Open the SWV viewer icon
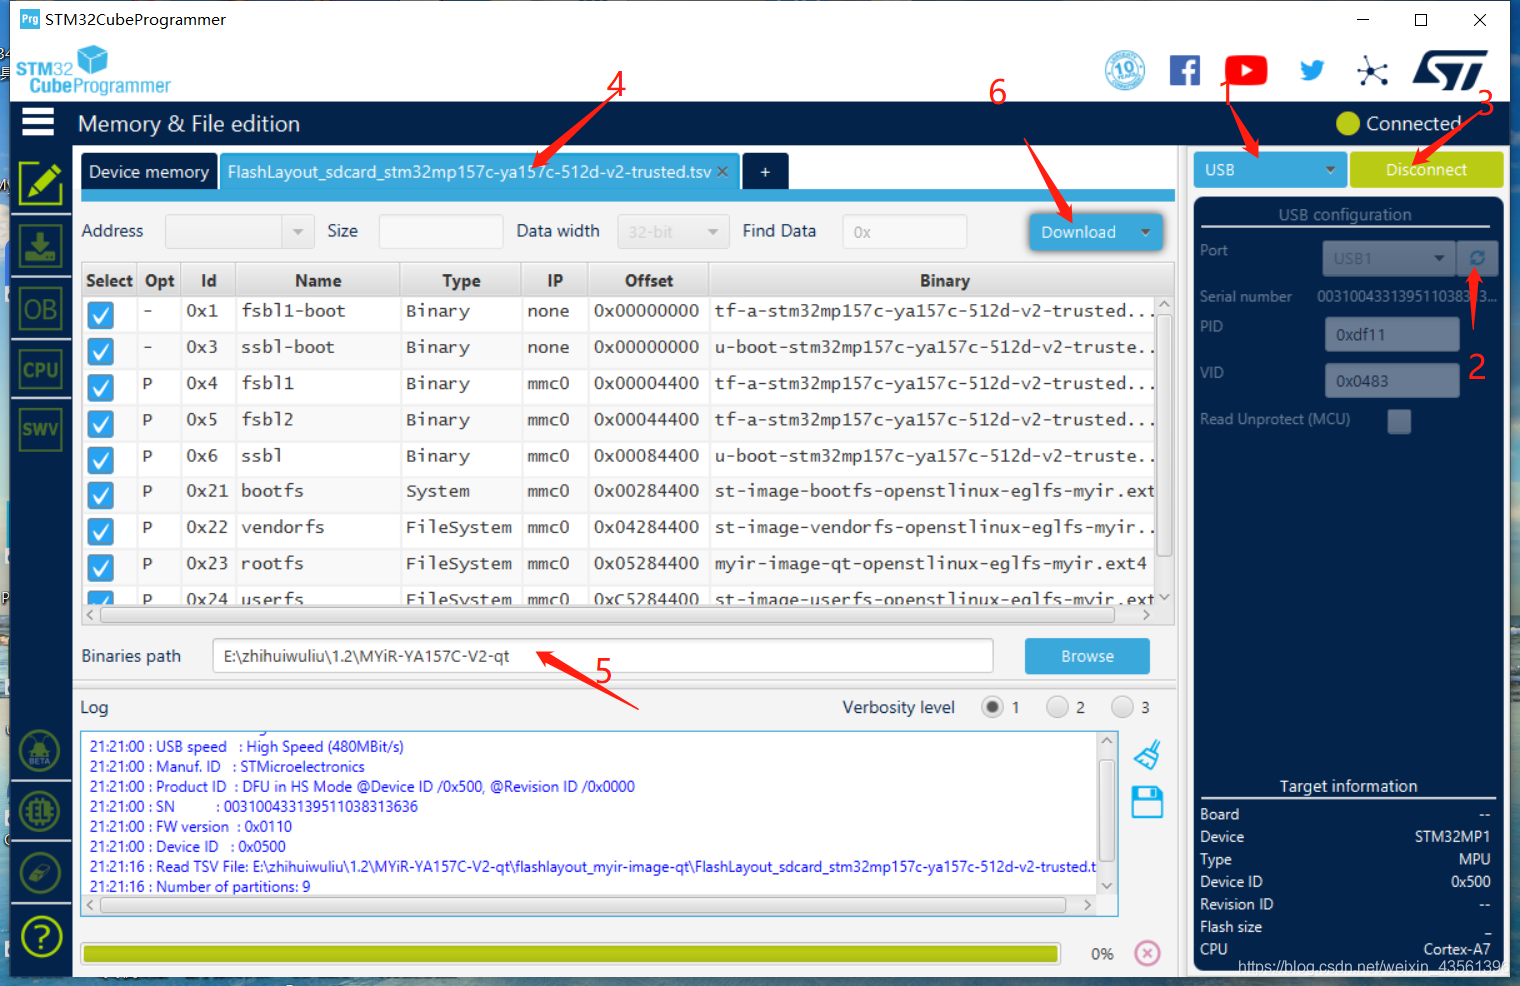1520x986 pixels. 40,430
